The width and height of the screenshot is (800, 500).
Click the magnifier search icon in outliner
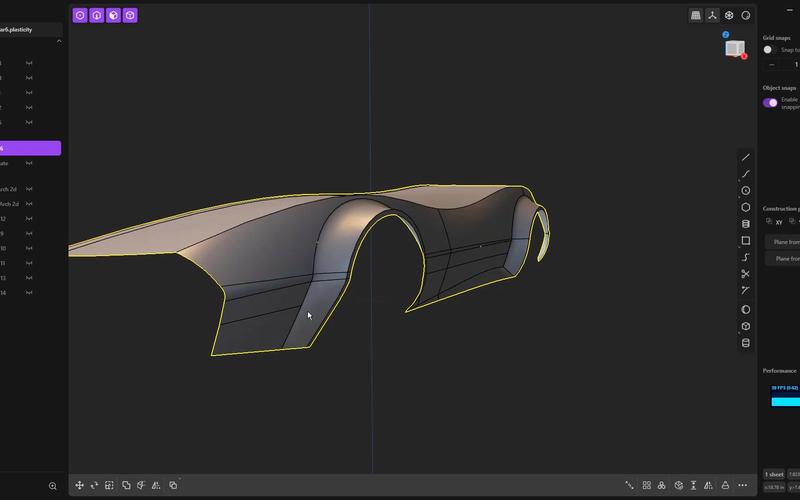(x=53, y=486)
